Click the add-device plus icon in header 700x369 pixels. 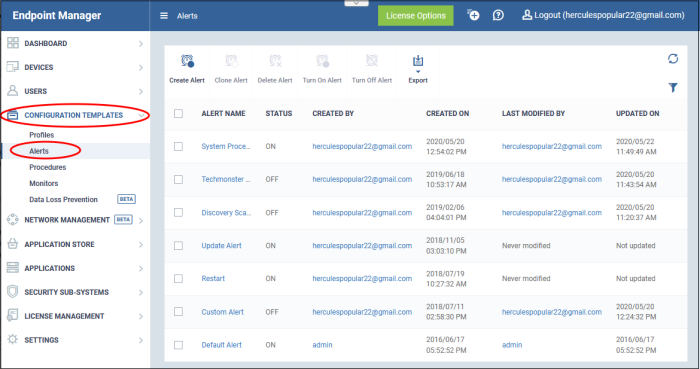point(473,15)
